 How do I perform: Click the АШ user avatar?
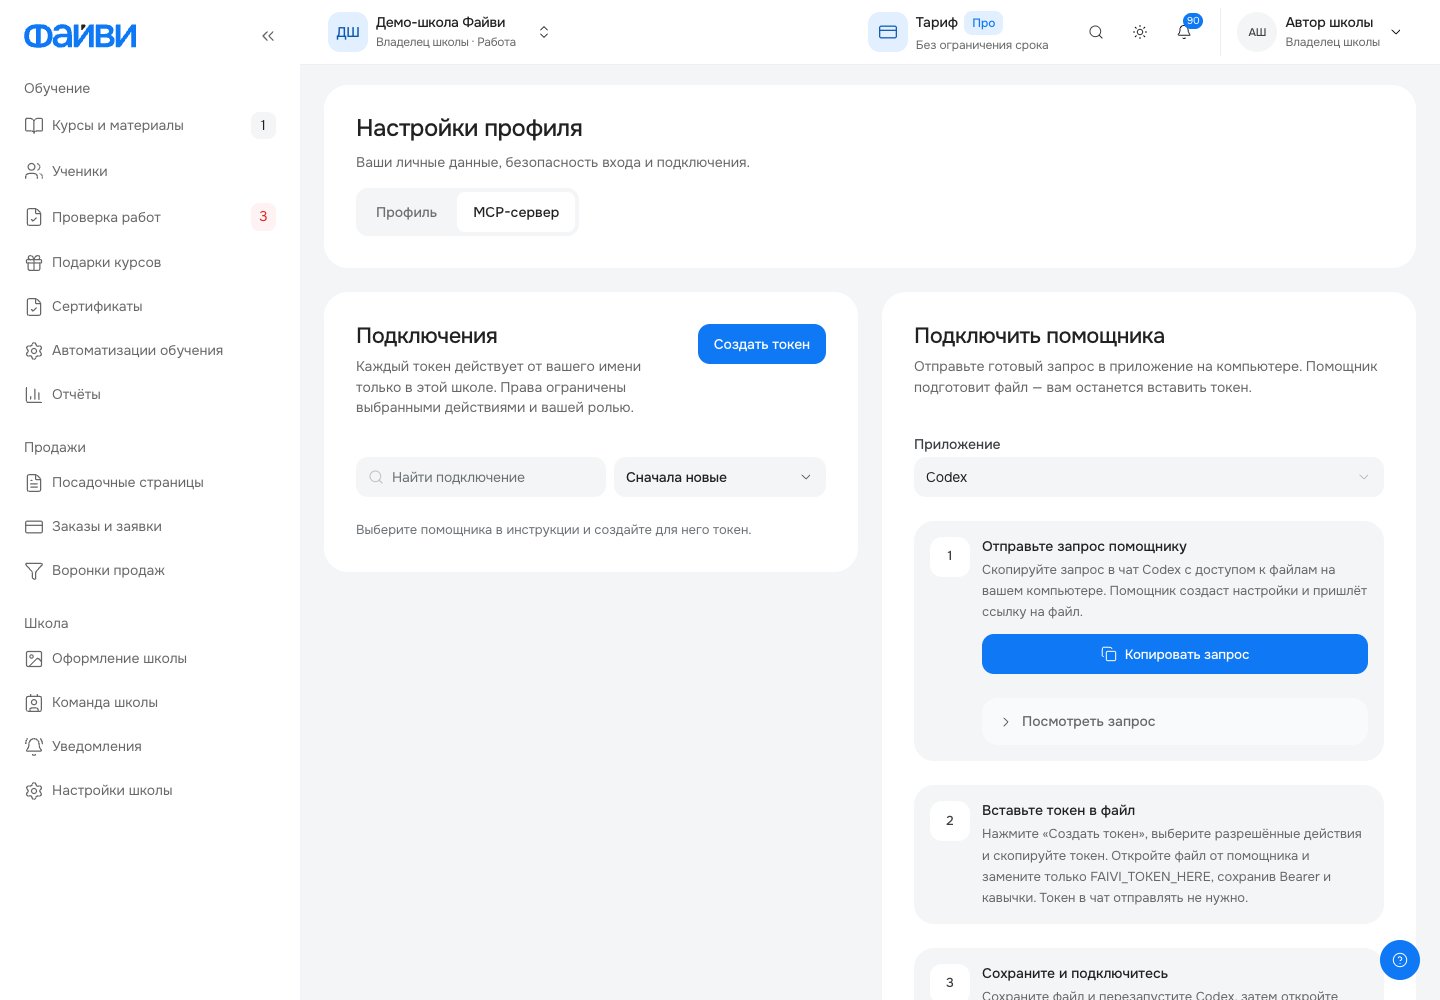[x=1257, y=32]
